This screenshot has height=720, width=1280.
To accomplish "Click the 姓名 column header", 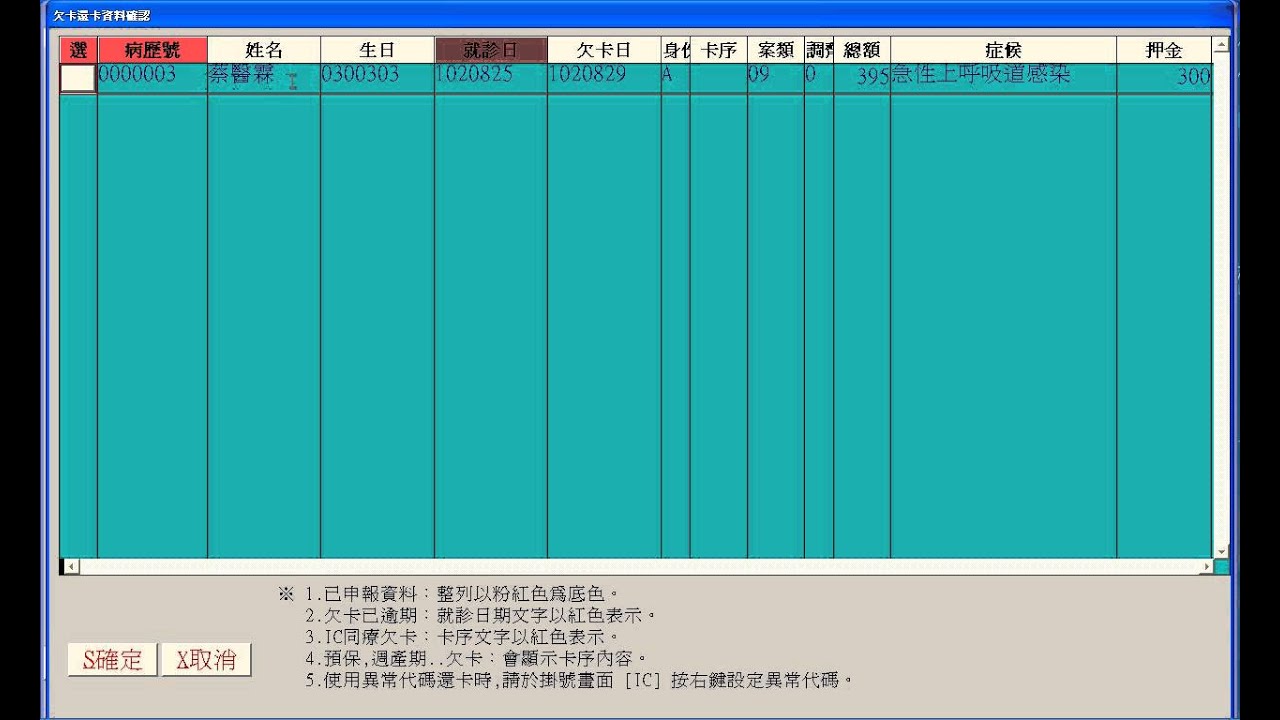I will (x=264, y=50).
